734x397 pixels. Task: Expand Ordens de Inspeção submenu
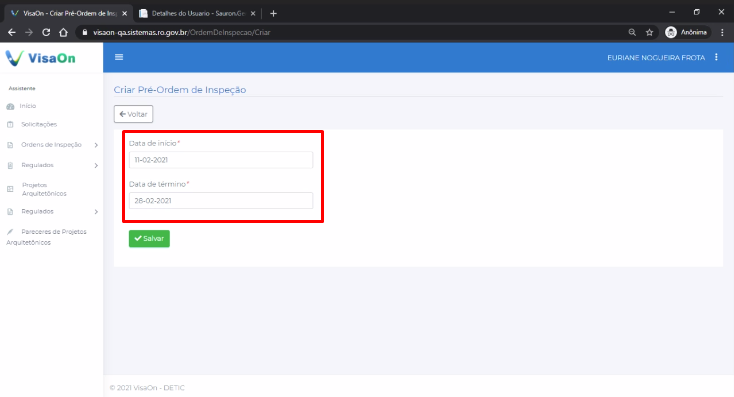click(x=96, y=145)
